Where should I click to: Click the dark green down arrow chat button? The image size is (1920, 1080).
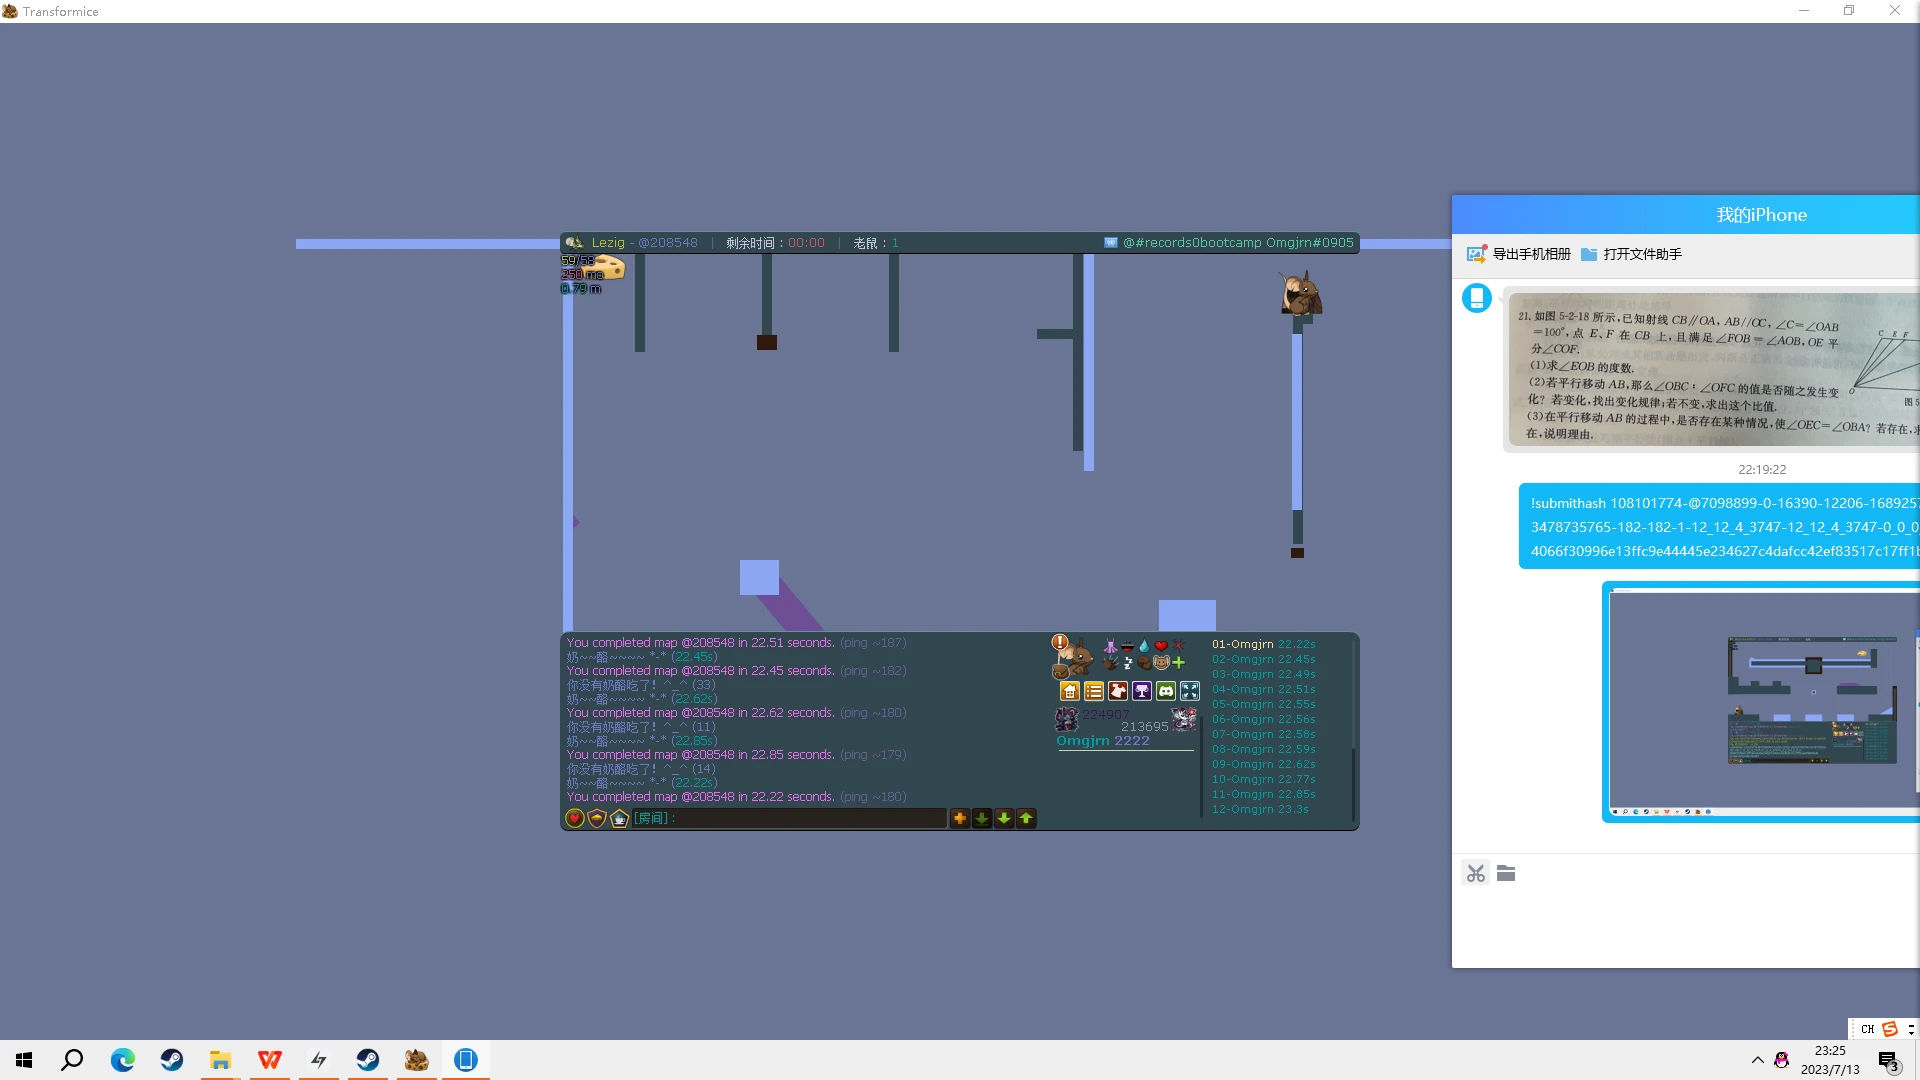[x=982, y=819]
